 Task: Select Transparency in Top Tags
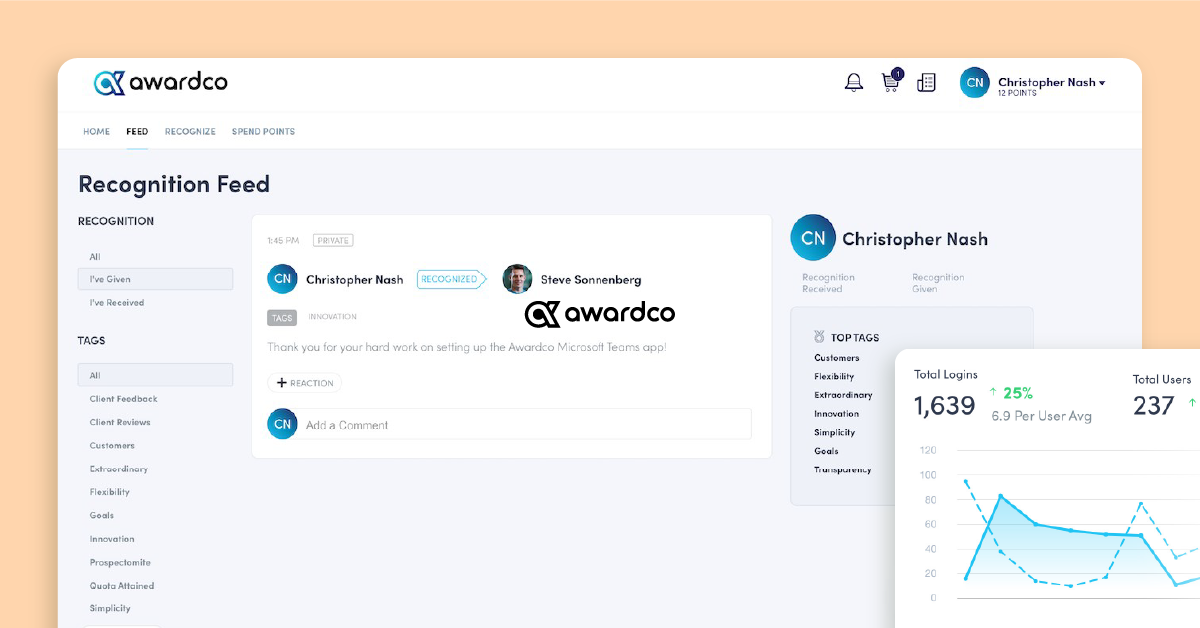pos(843,470)
